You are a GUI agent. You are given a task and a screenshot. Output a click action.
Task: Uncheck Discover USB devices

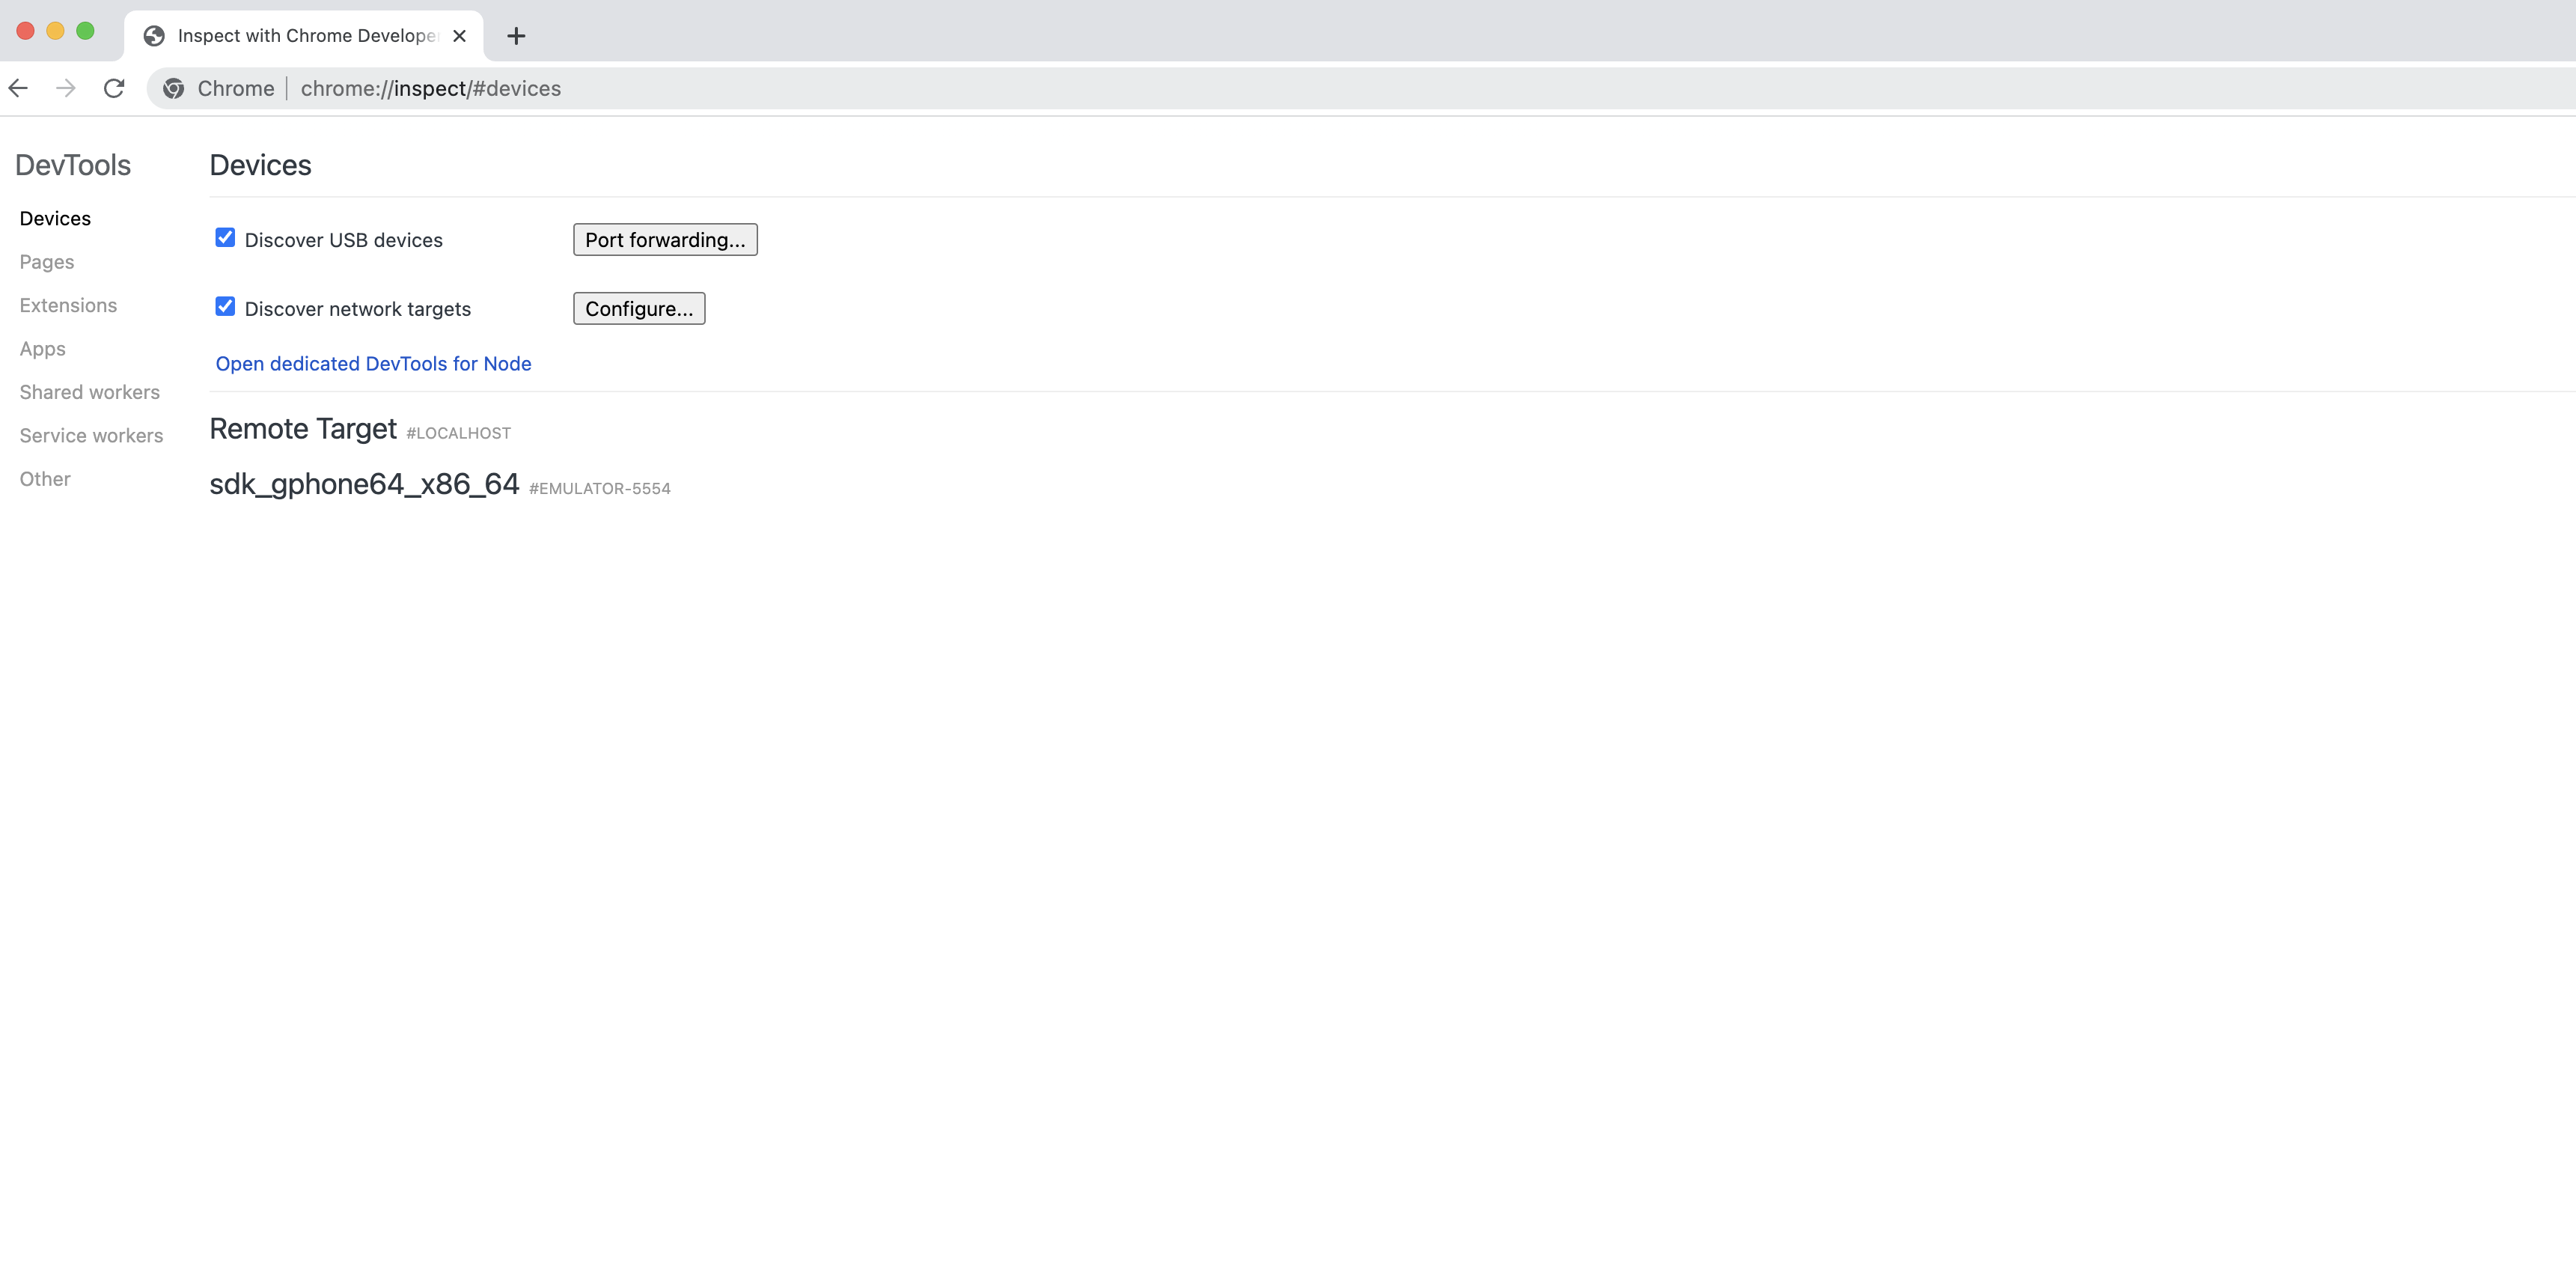click(x=225, y=238)
